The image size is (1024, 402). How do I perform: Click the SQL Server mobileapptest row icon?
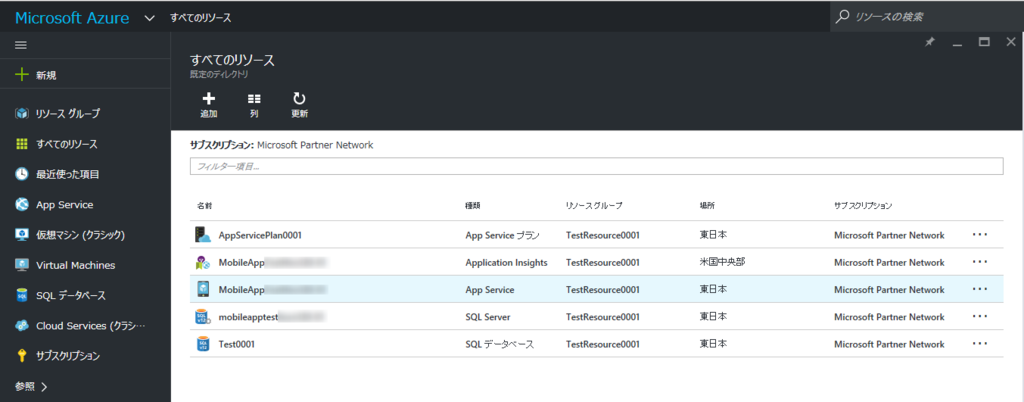[202, 317]
